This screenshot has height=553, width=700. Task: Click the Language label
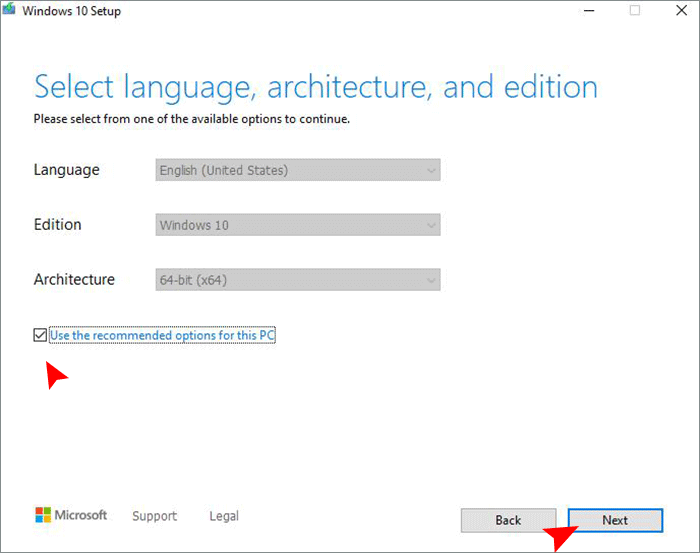point(67,170)
